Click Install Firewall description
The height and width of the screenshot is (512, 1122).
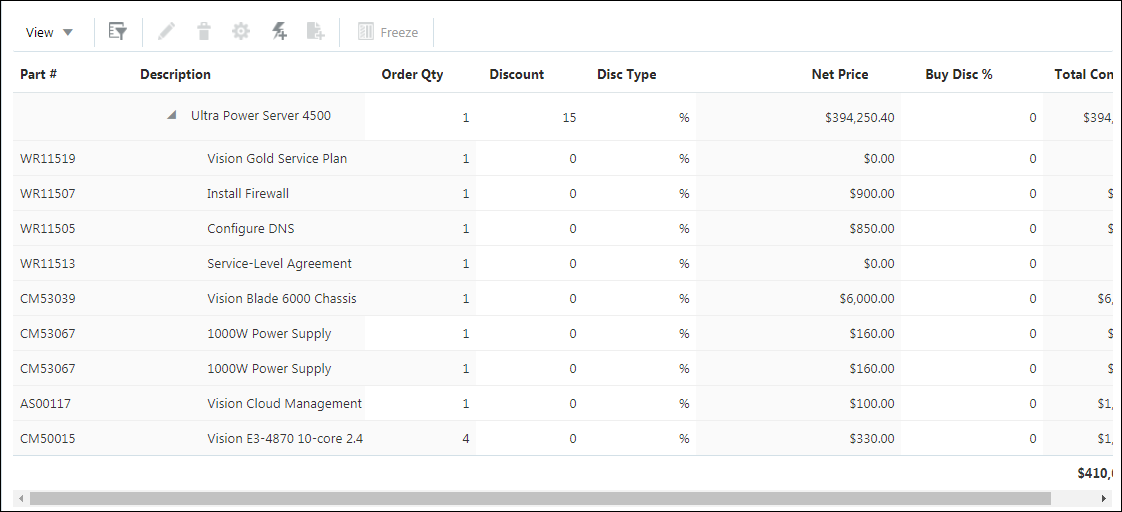[248, 194]
